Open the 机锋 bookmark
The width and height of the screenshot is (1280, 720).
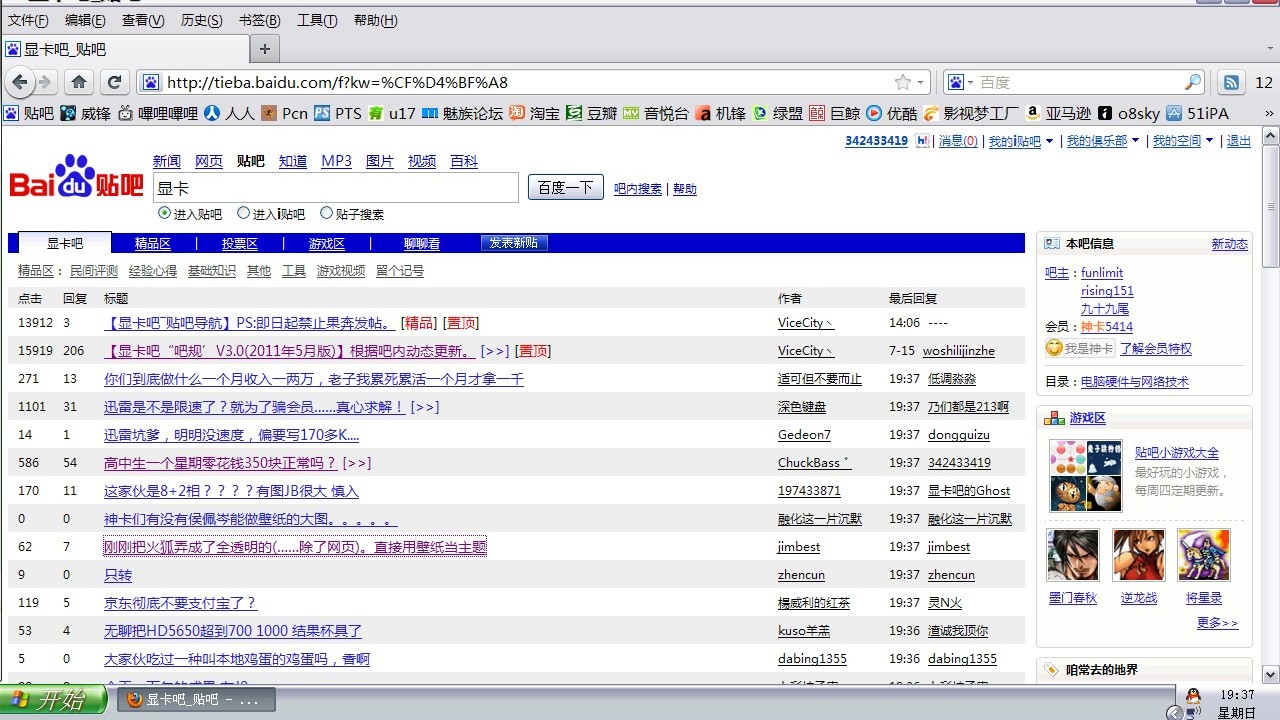pyautogui.click(x=721, y=113)
